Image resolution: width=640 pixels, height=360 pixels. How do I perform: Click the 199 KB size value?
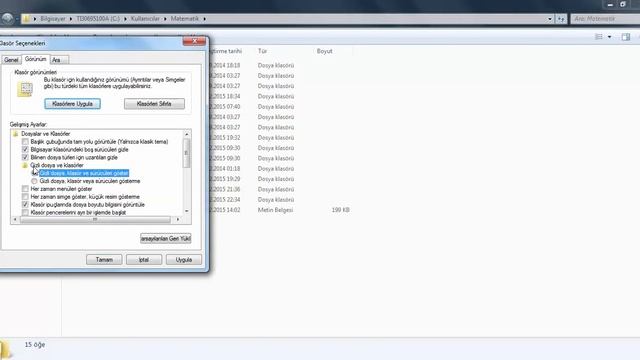coord(340,210)
